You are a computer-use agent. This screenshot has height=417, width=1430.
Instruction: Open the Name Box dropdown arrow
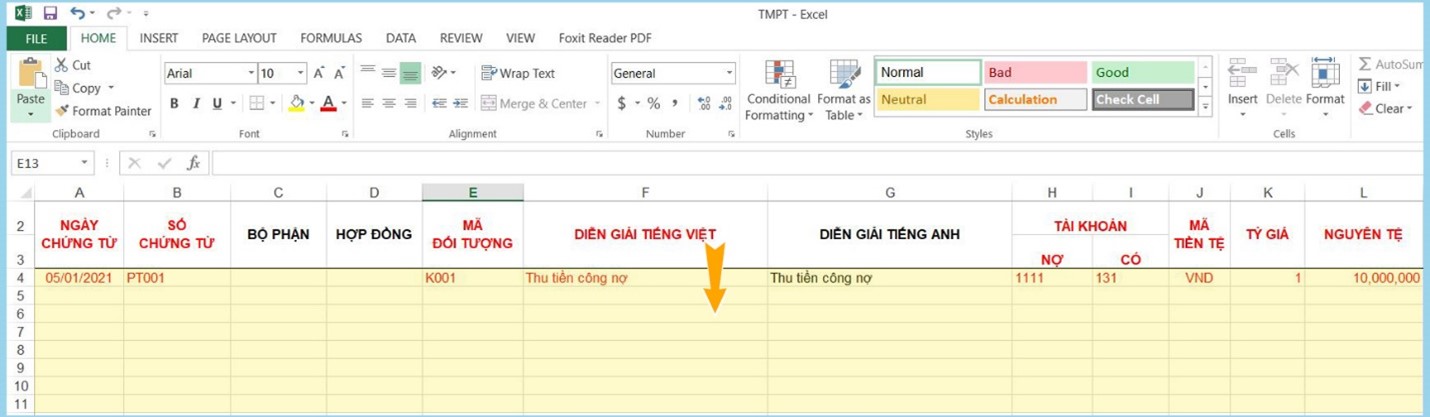(x=85, y=163)
